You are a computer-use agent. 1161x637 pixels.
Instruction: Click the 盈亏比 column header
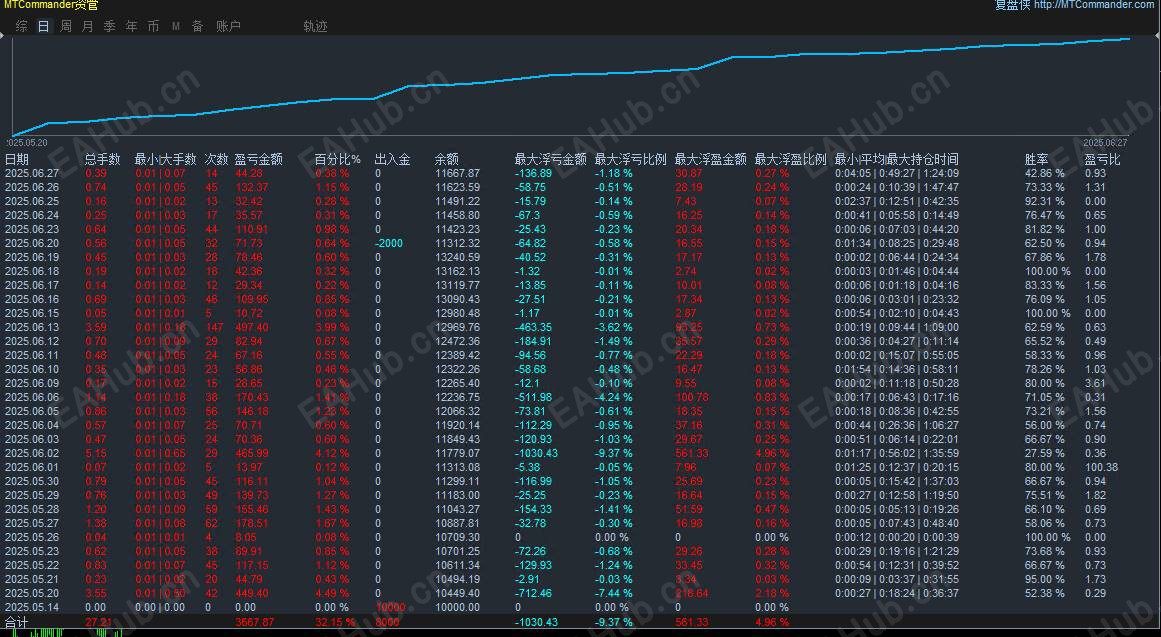[1103, 159]
